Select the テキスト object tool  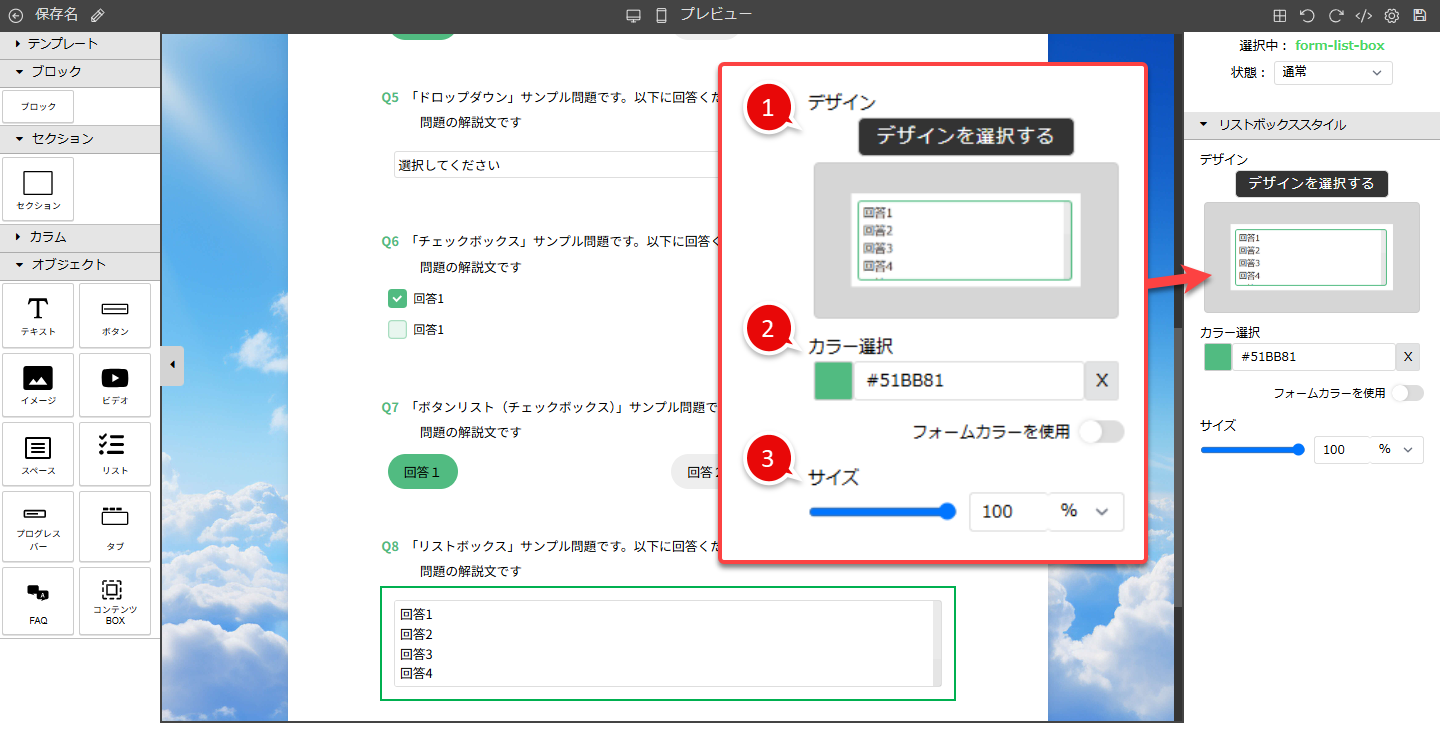point(38,315)
